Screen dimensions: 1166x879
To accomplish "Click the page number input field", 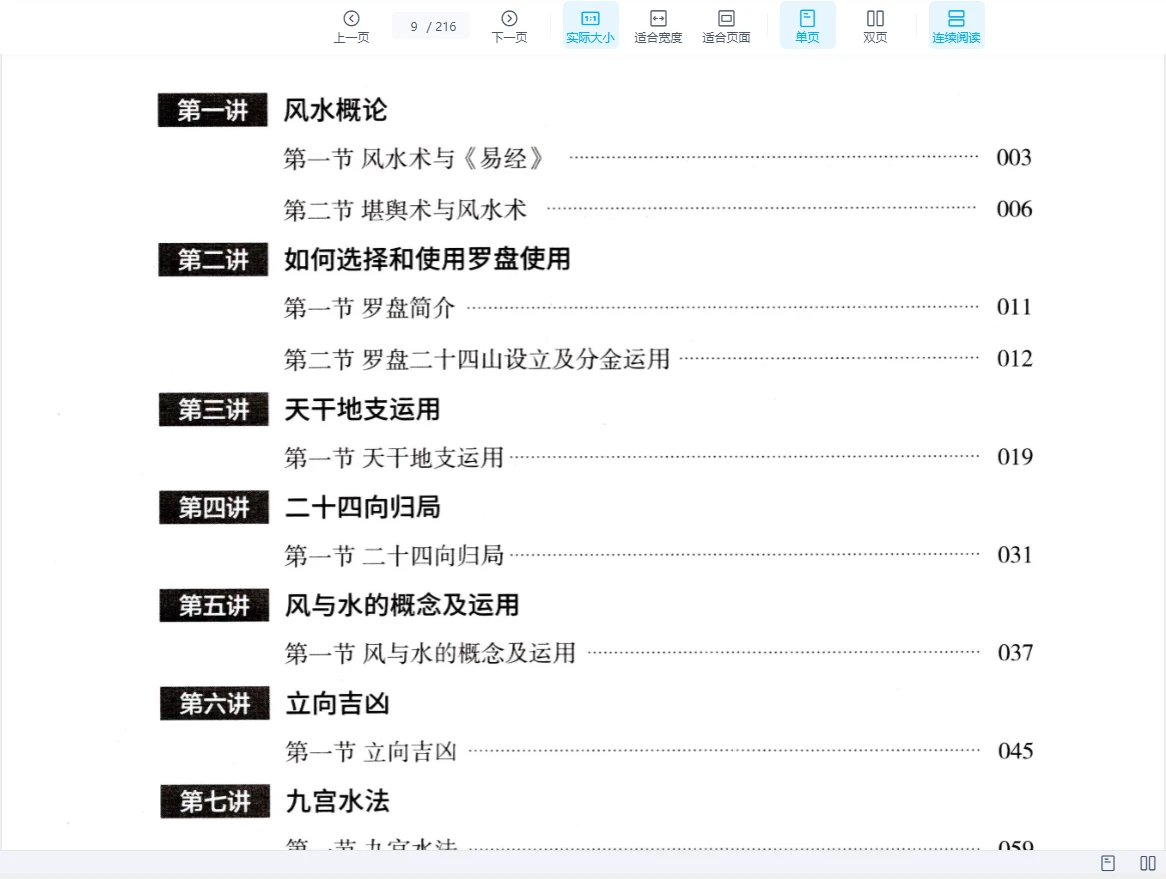I will coord(415,27).
